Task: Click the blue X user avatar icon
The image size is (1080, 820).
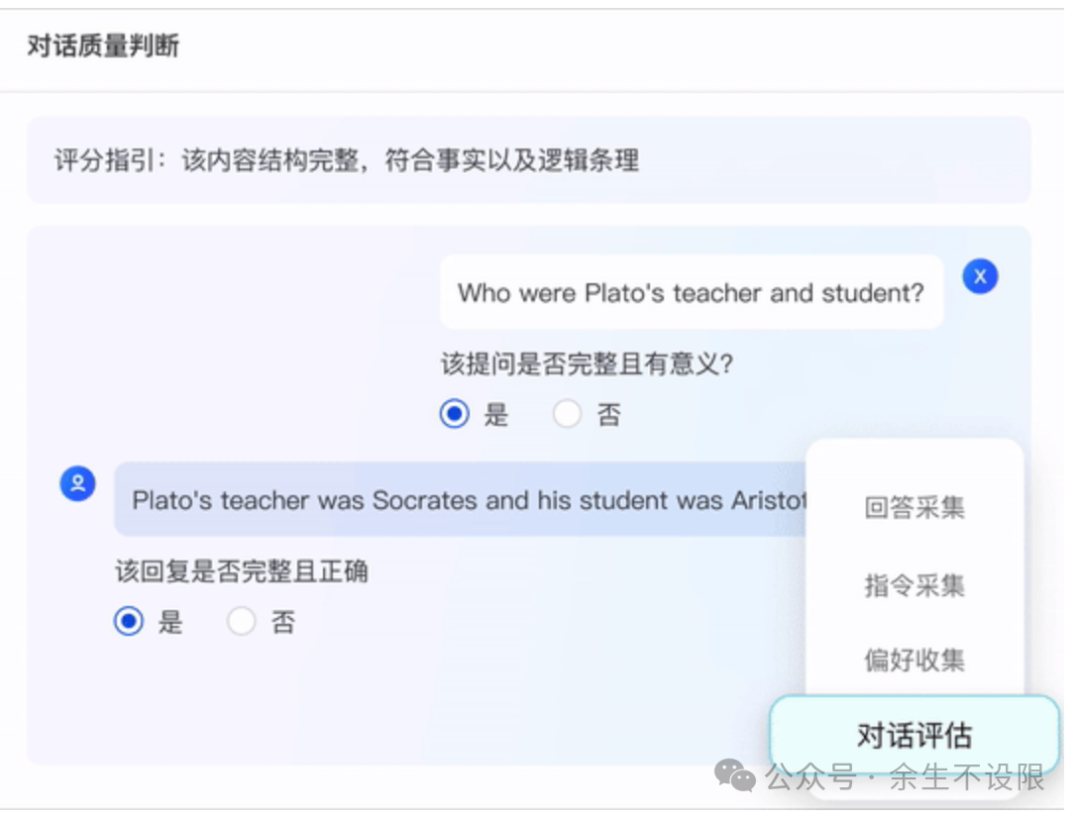Action: [x=980, y=277]
